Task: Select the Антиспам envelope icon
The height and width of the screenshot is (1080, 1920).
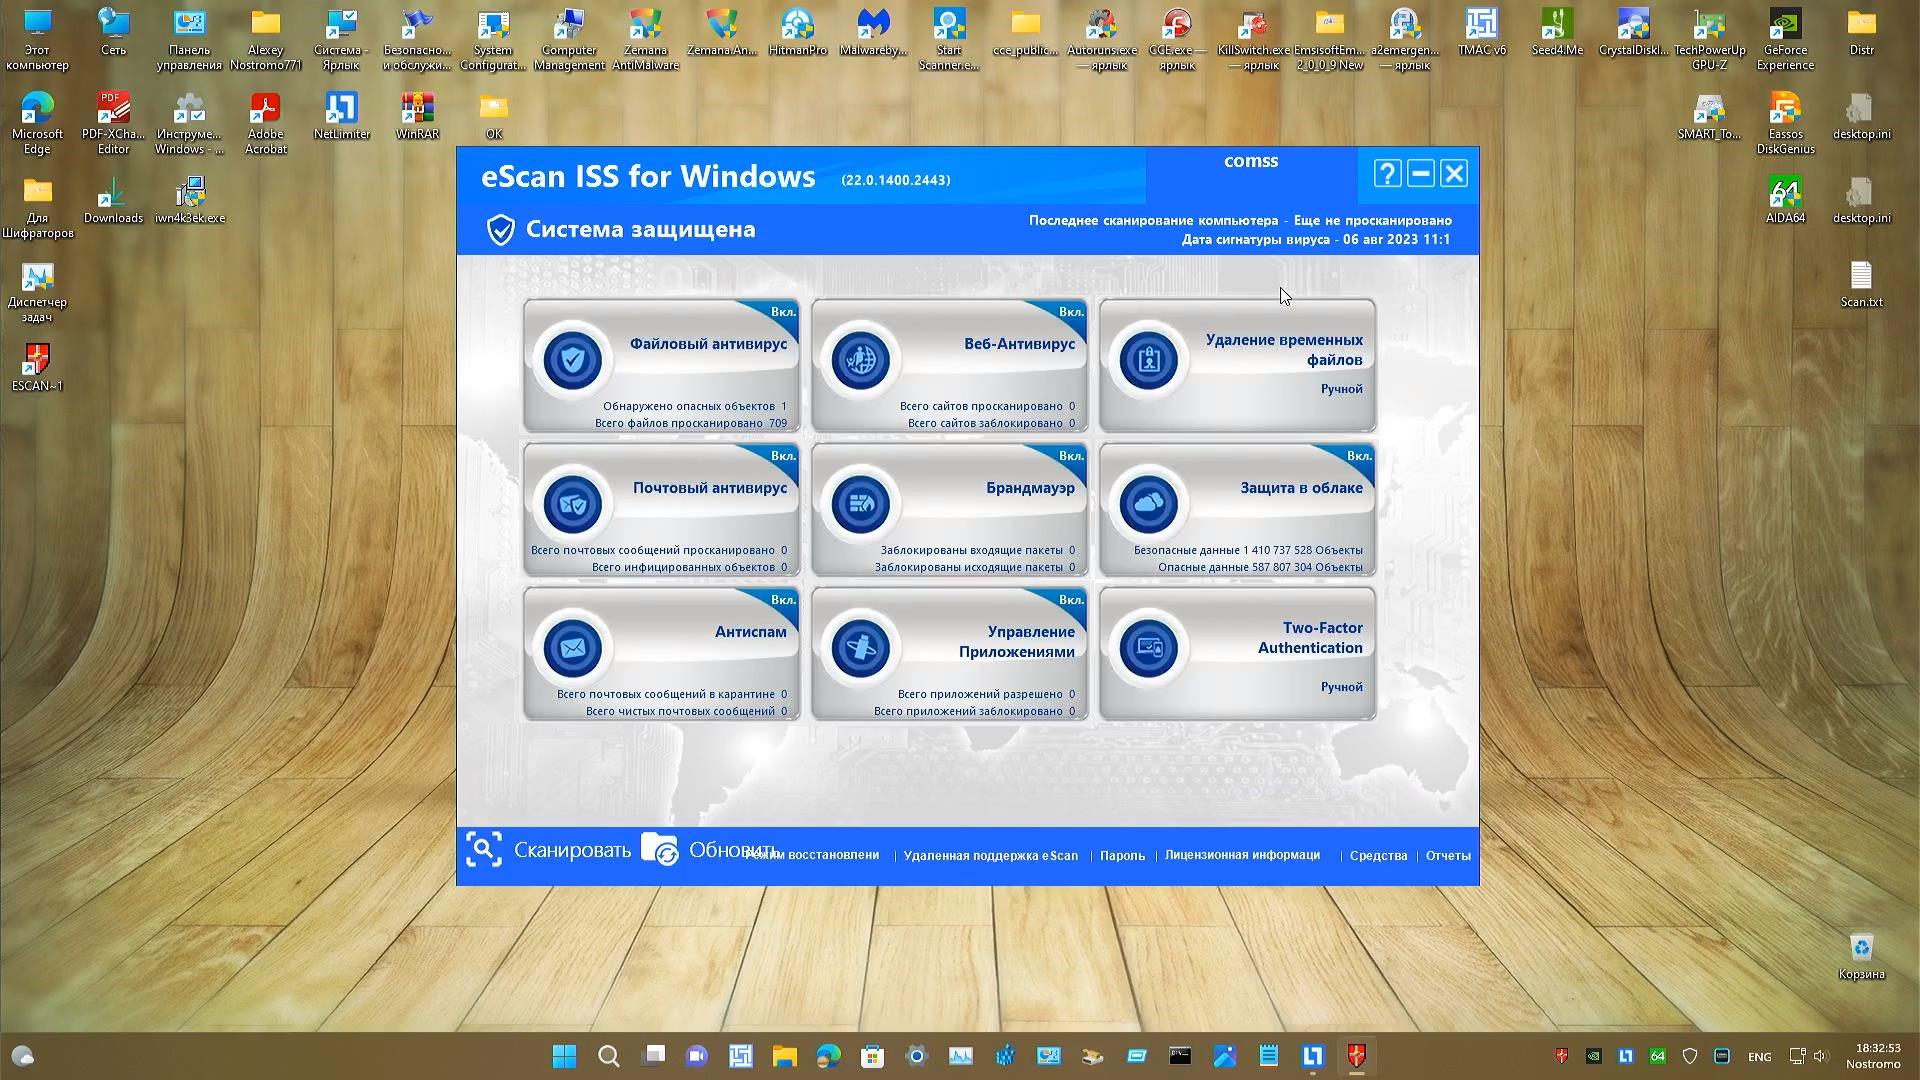Action: click(x=573, y=648)
